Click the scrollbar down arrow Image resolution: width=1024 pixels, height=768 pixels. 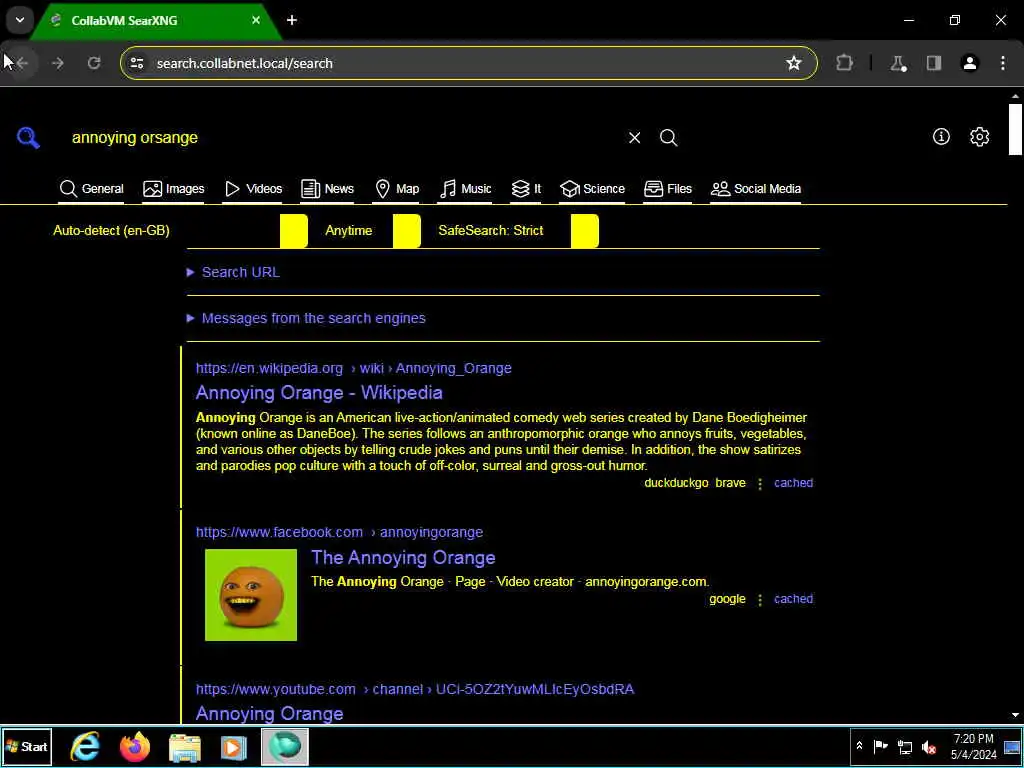tap(1015, 715)
